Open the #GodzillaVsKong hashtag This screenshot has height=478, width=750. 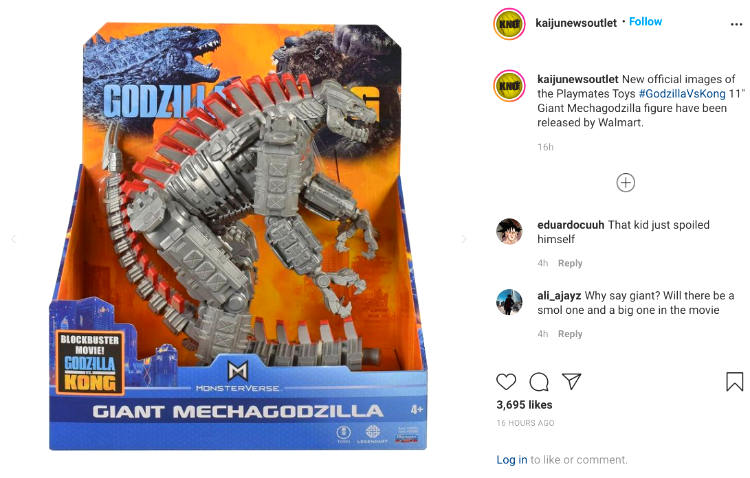[682, 93]
